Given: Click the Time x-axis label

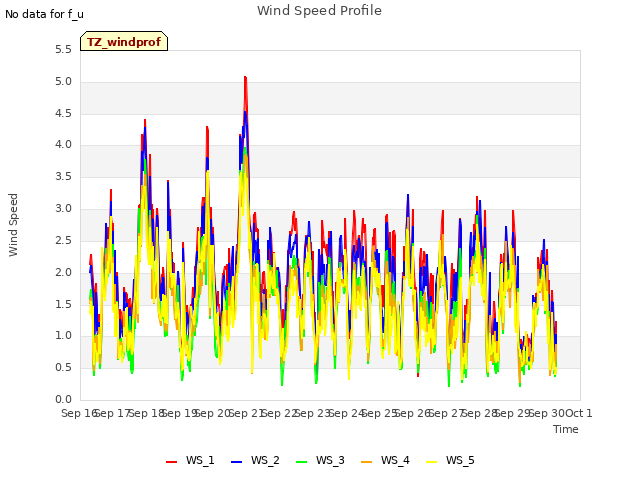Looking at the screenshot, I should pos(566,429).
